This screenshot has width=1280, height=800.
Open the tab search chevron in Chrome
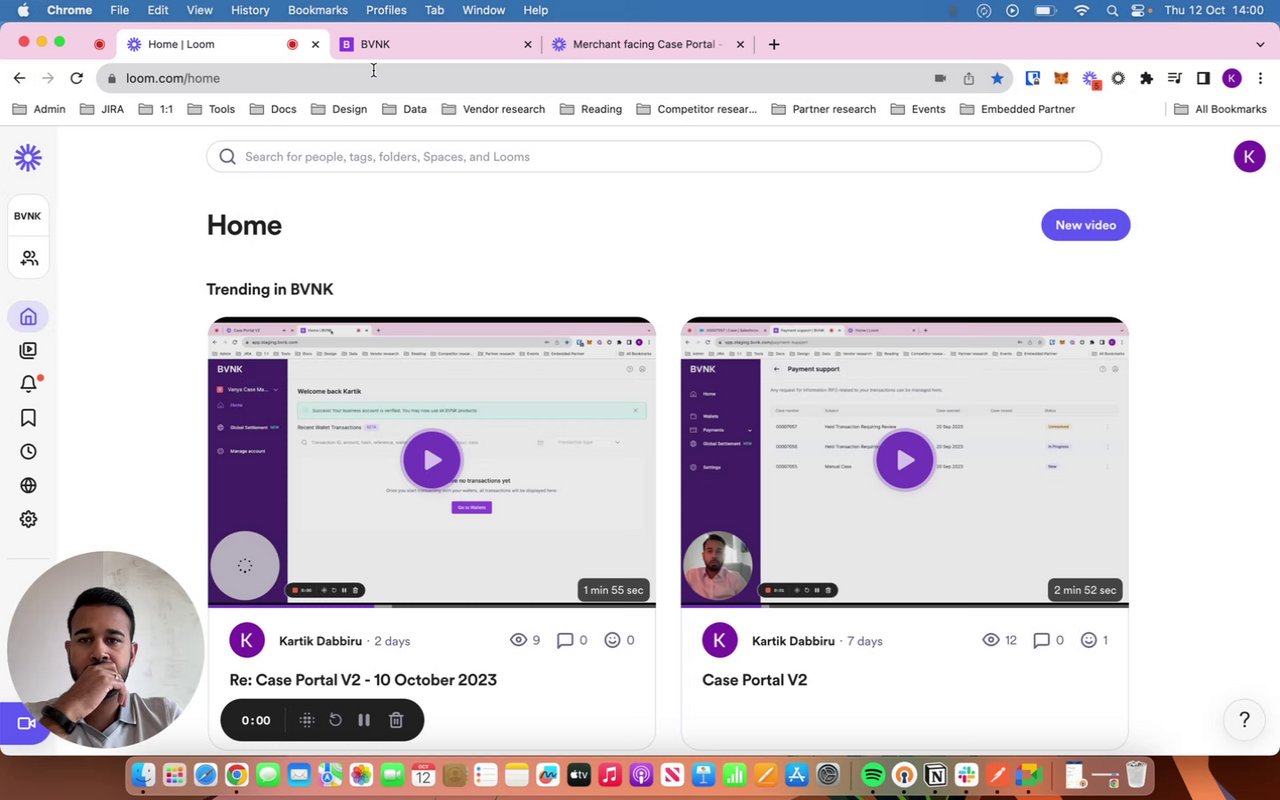[1260, 44]
